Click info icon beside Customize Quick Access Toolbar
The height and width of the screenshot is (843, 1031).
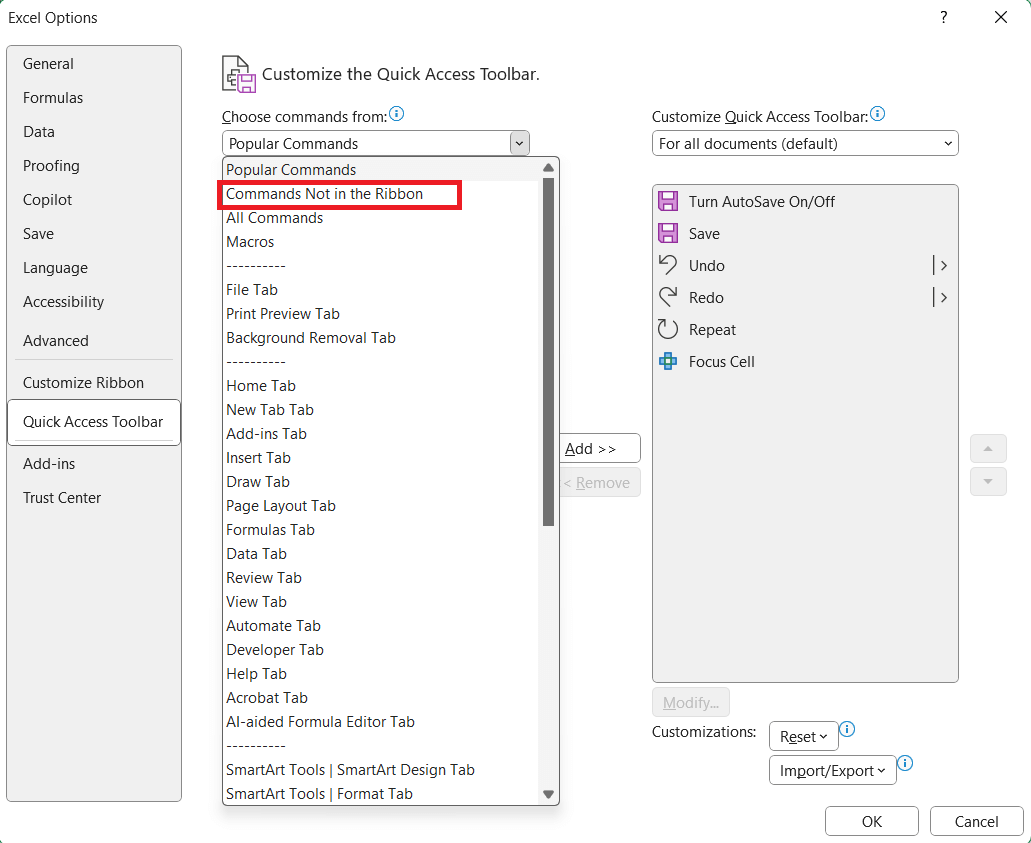[877, 114]
